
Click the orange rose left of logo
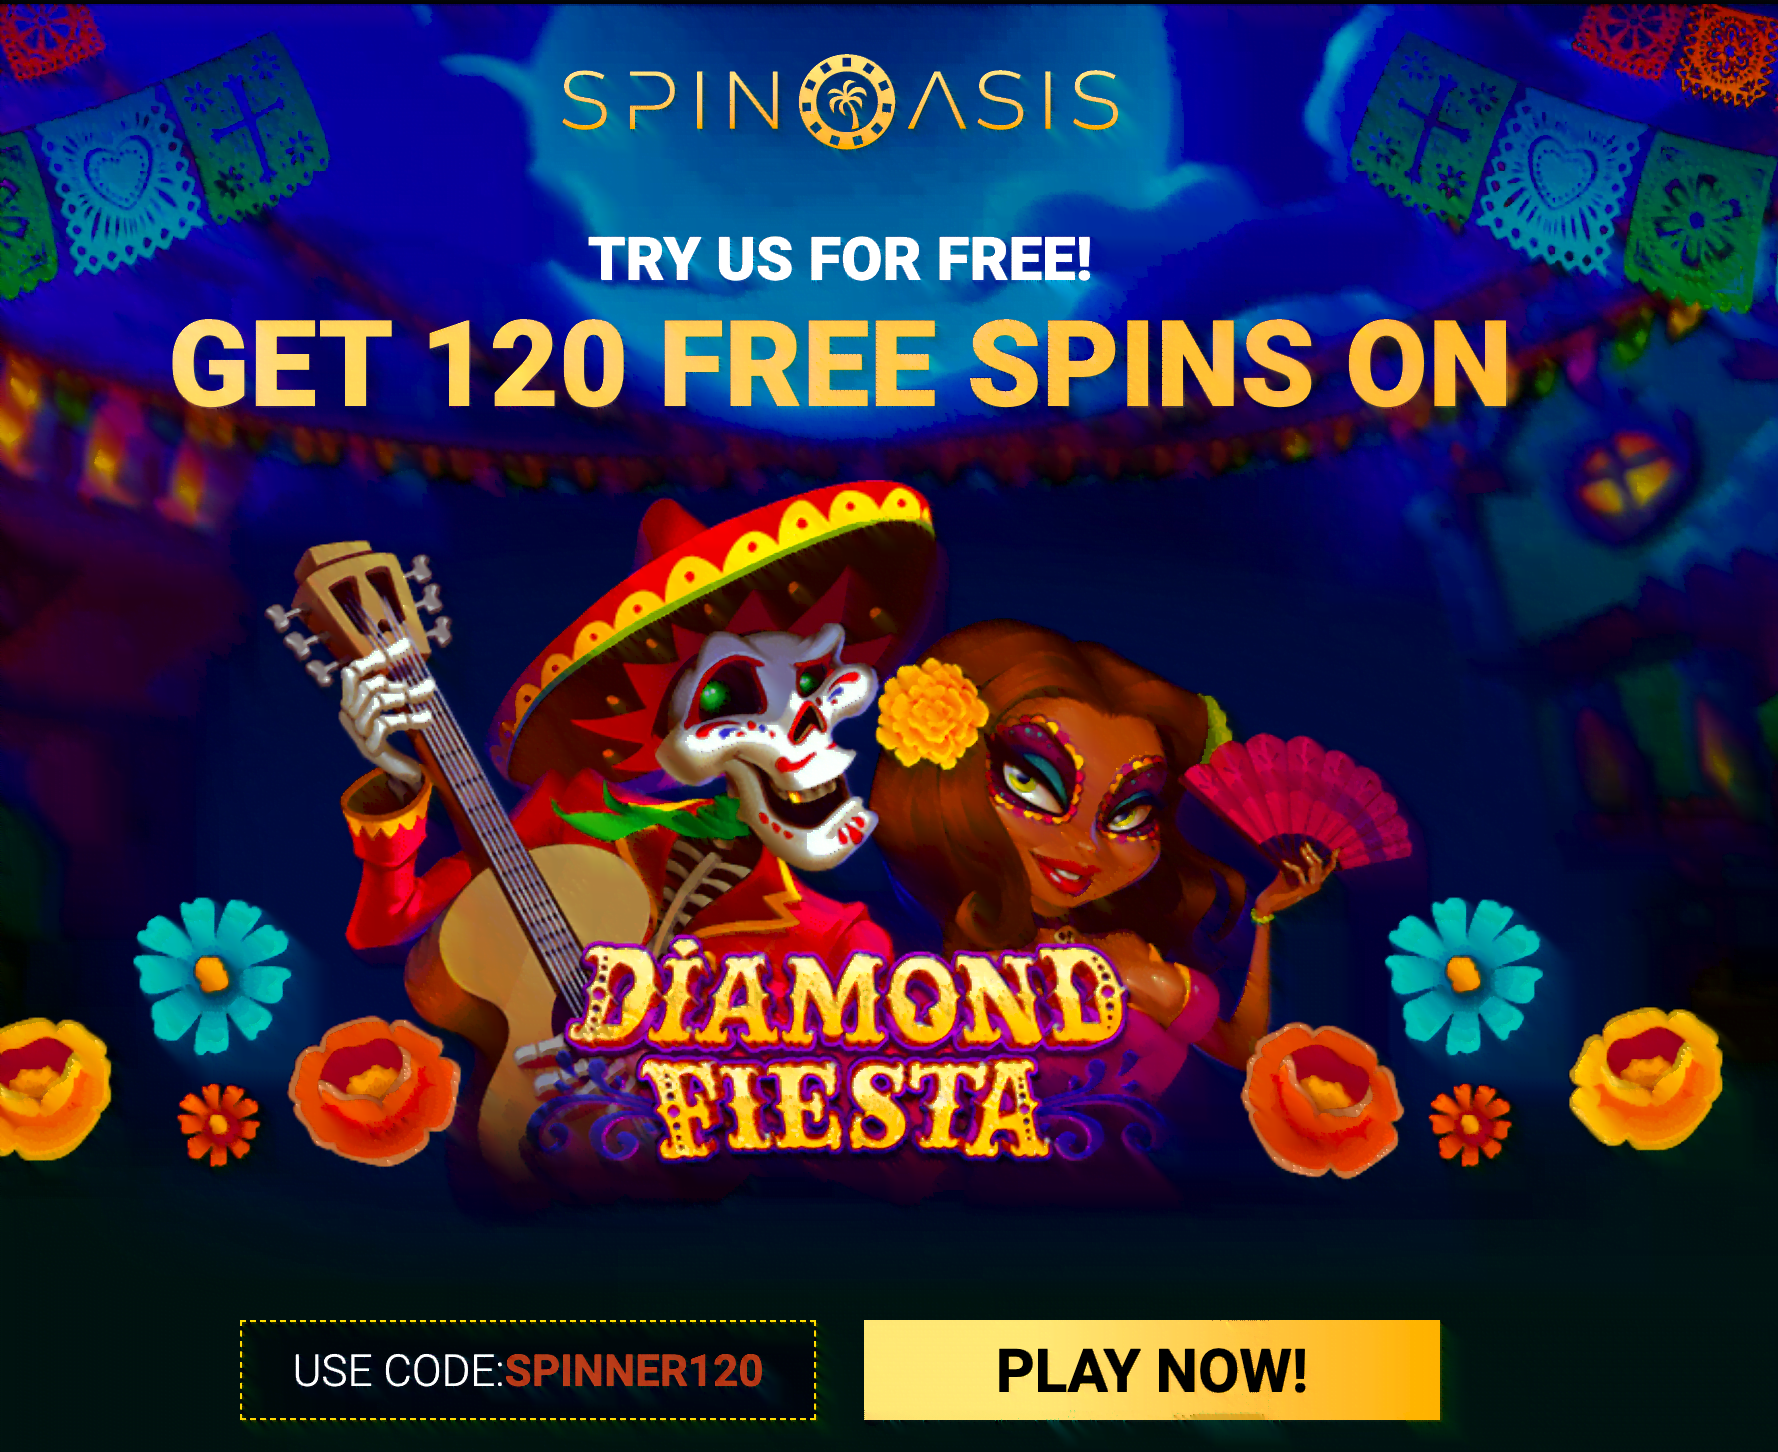coord(375,1090)
